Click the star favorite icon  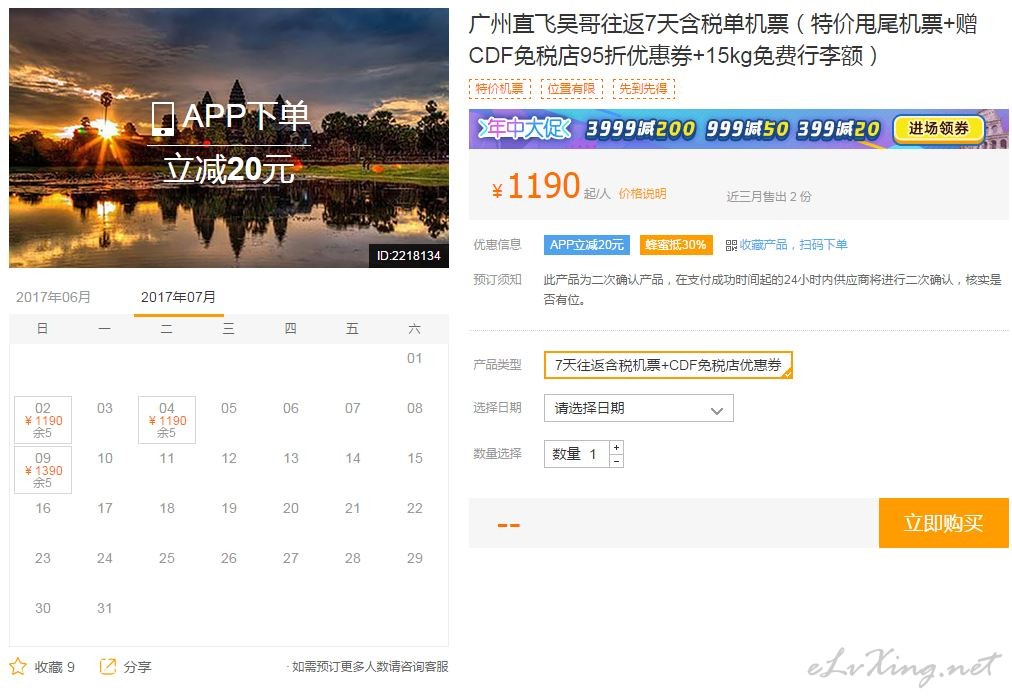coord(18,666)
